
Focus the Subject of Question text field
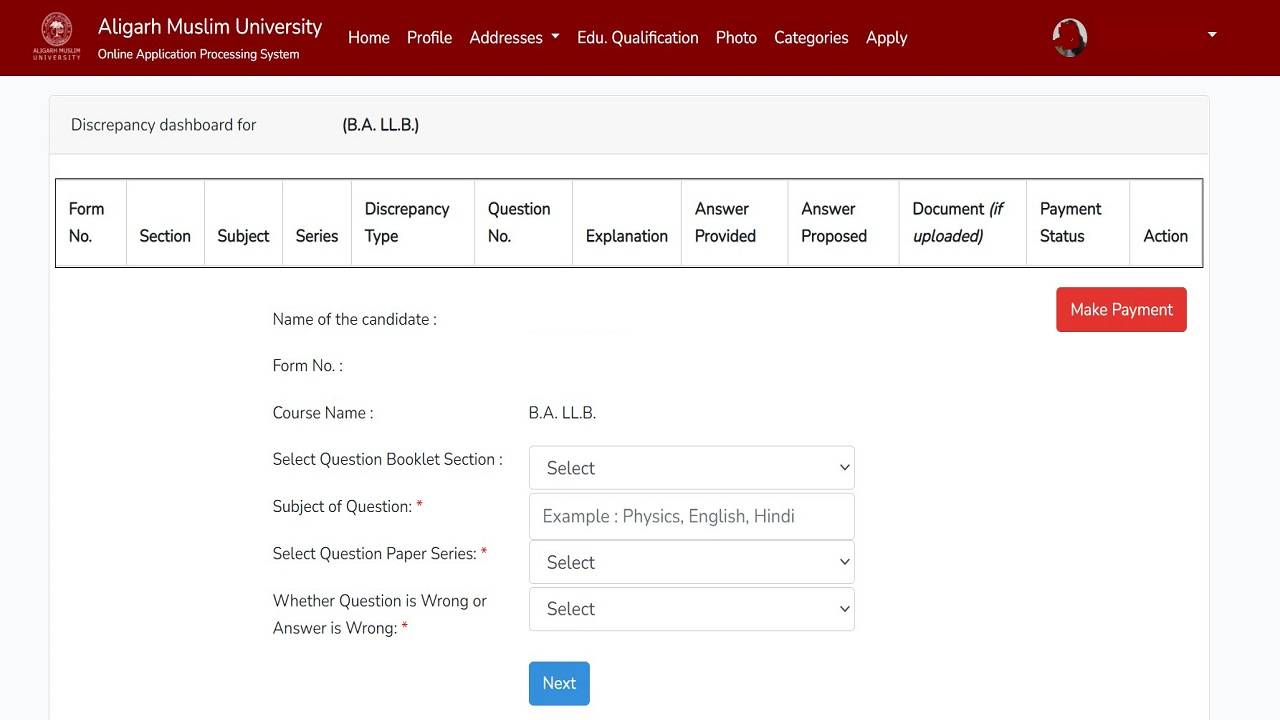pyautogui.click(x=691, y=516)
